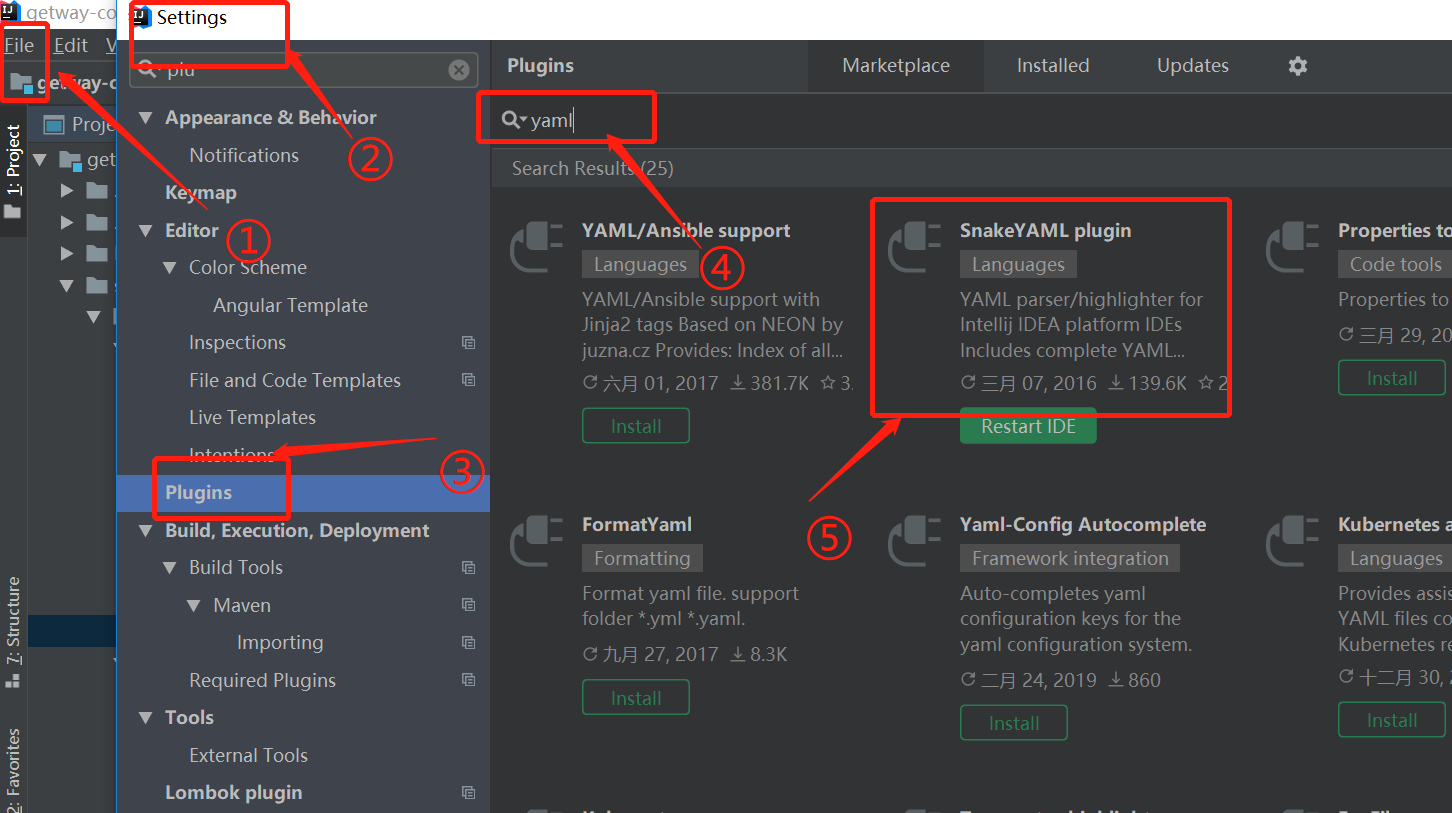The height and width of the screenshot is (813, 1452).
Task: Open the plugin search history magnifier dropdown
Action: tap(514, 121)
